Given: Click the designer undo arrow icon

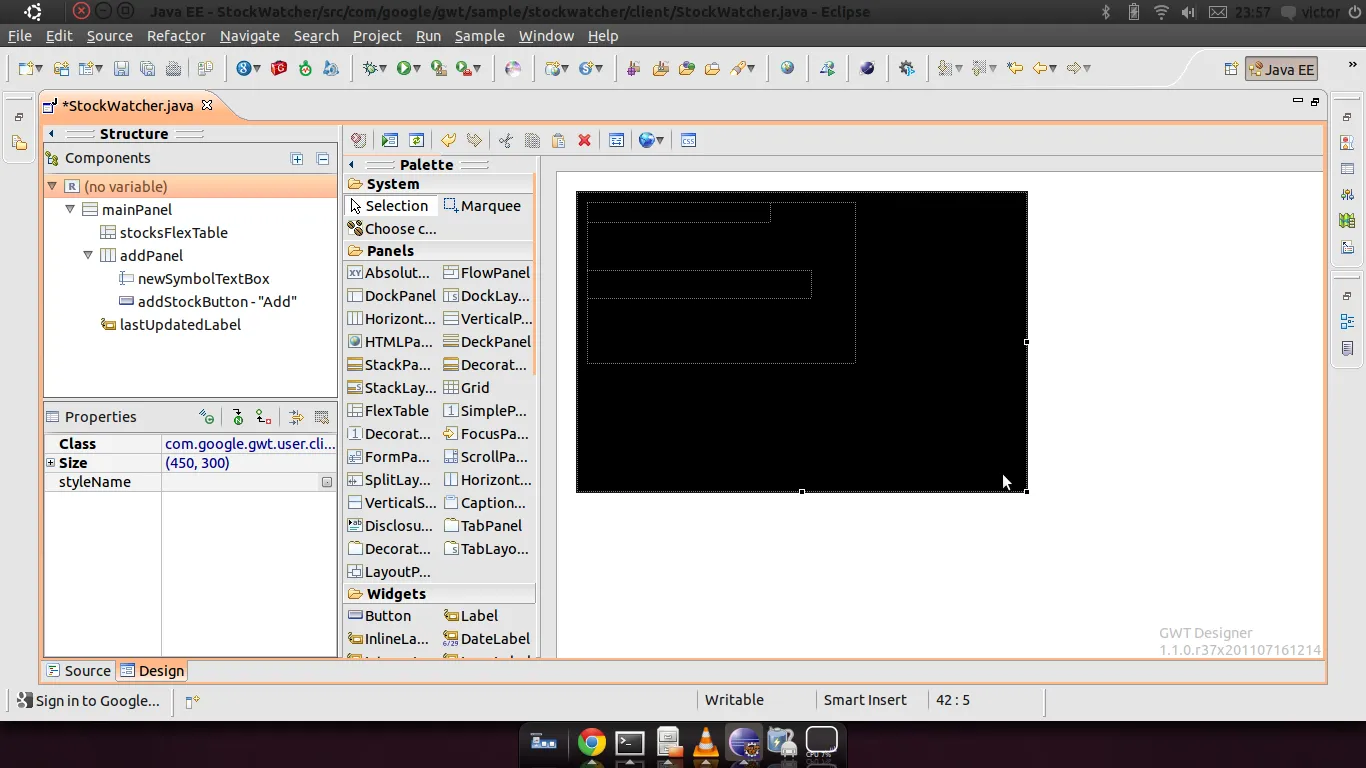Looking at the screenshot, I should (x=448, y=141).
